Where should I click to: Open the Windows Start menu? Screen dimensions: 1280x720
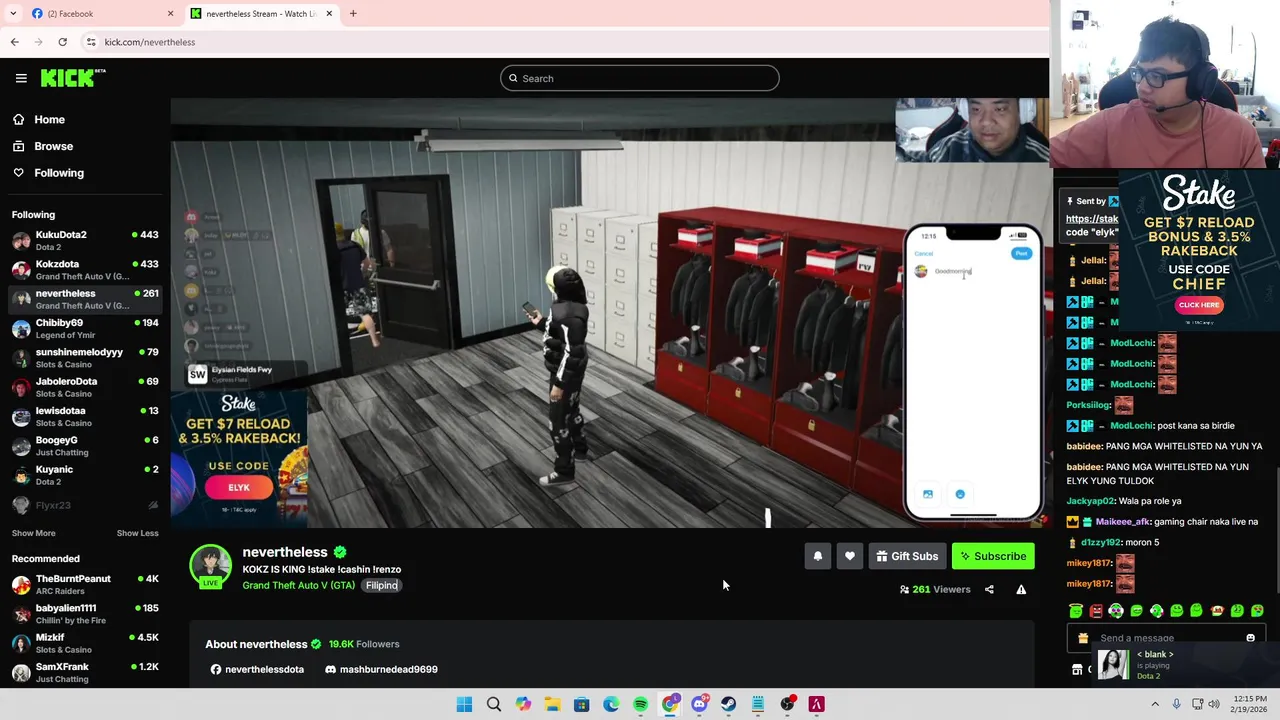(x=464, y=704)
